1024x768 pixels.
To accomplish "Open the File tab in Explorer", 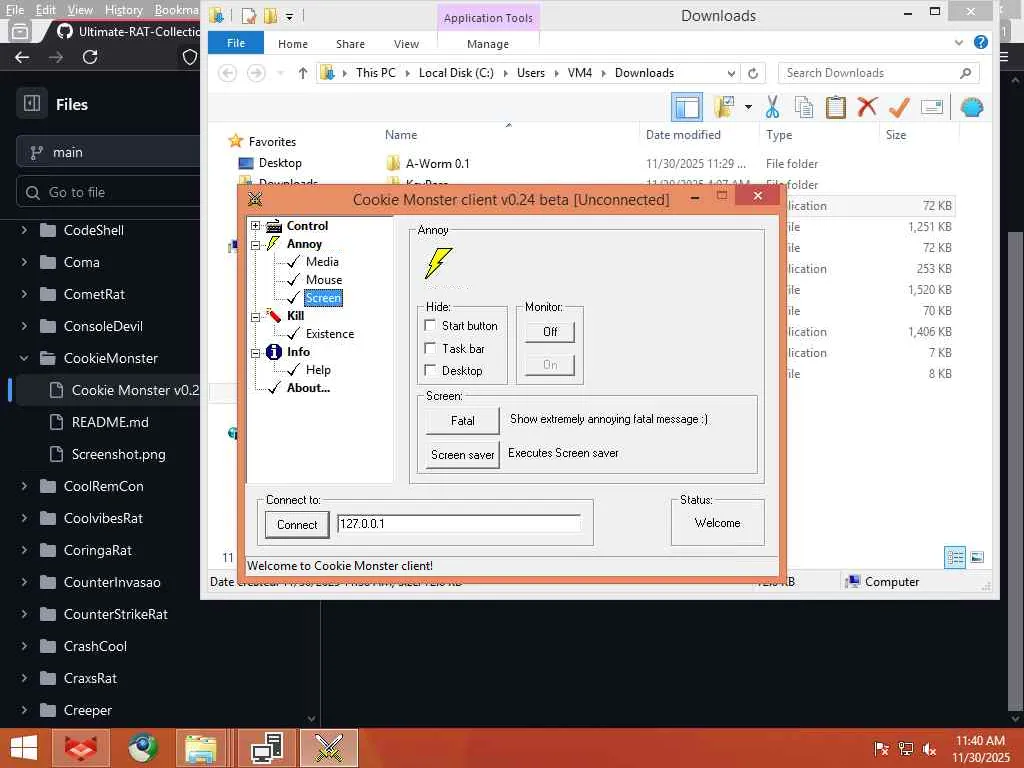I will point(236,43).
